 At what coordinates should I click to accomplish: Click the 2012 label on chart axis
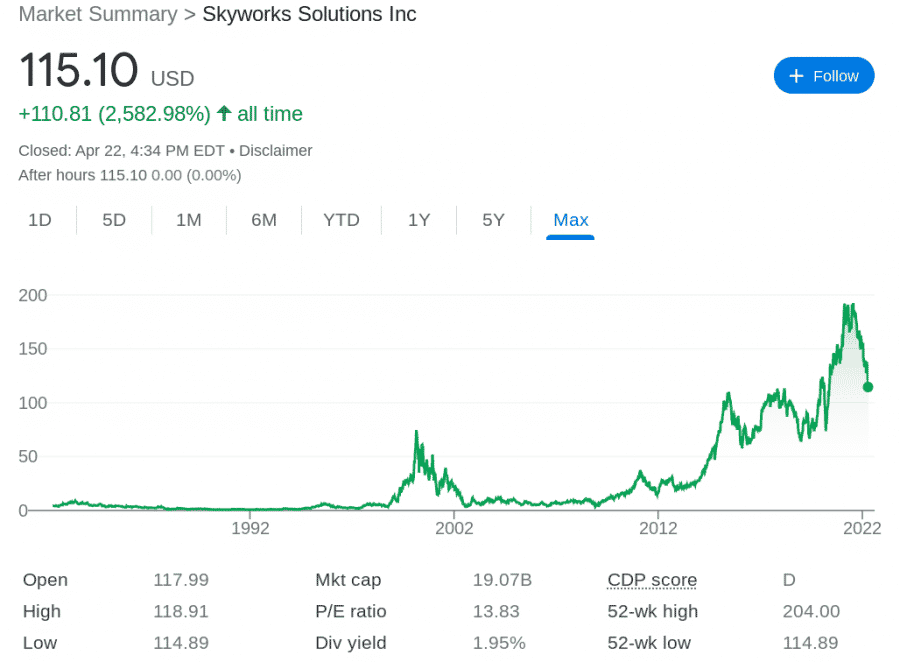(658, 528)
